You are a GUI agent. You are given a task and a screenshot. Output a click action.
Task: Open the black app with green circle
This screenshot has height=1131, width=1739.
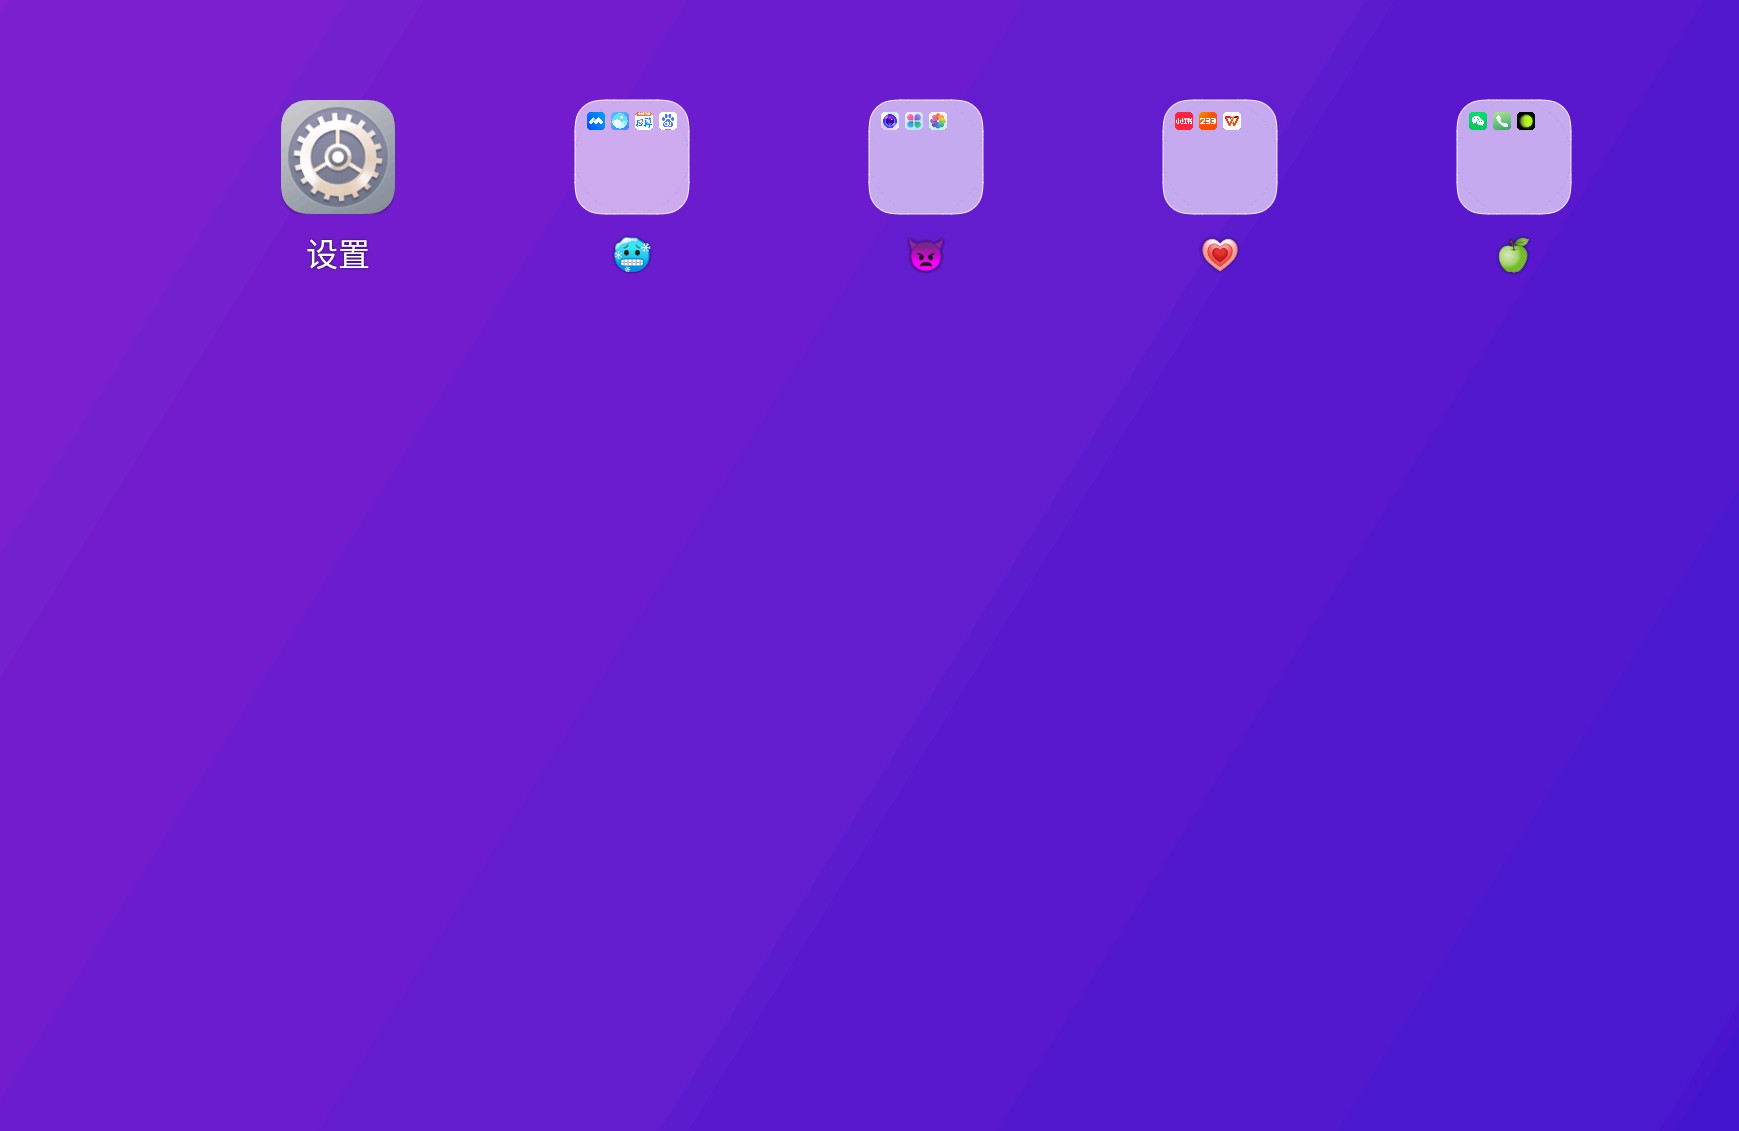1526,121
